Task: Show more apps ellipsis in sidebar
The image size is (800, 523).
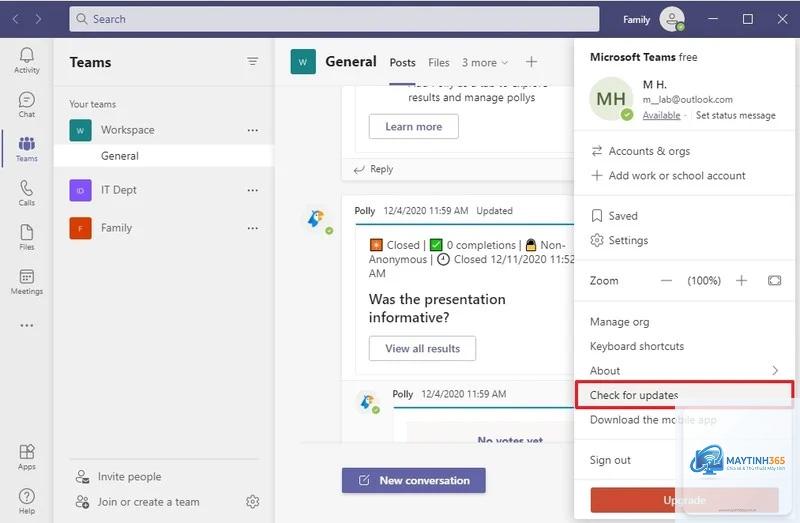Action: pyautogui.click(x=27, y=325)
